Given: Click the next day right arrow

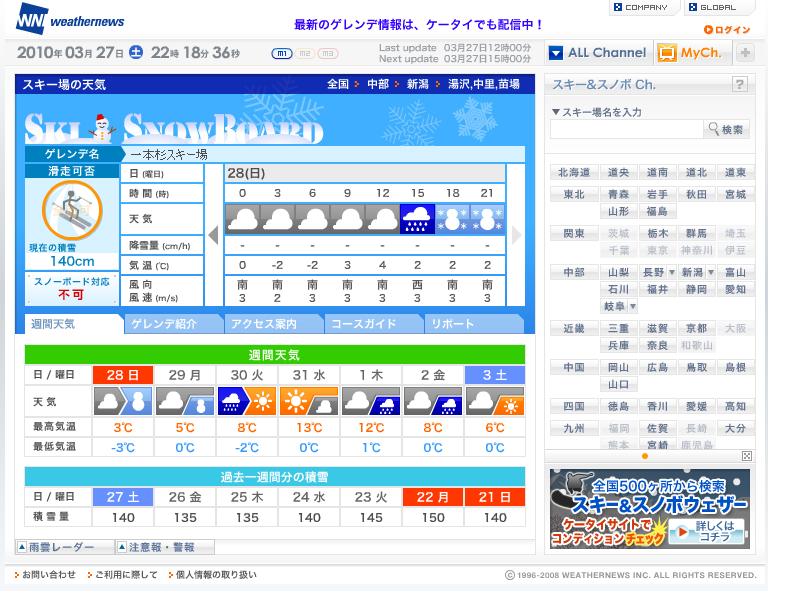Looking at the screenshot, I should point(516,235).
